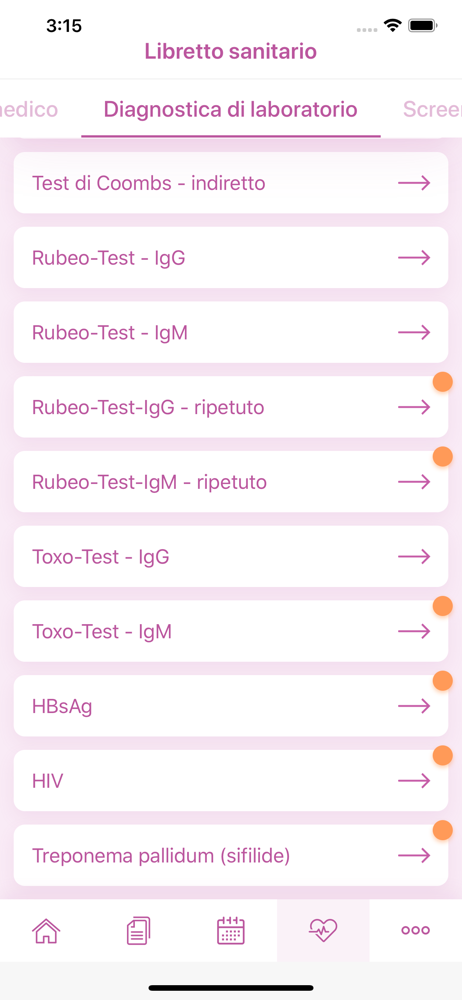This screenshot has width=462, height=1000.
Task: Open Rubeo-Test-IgG - ripetuto entry
Action: (x=231, y=407)
